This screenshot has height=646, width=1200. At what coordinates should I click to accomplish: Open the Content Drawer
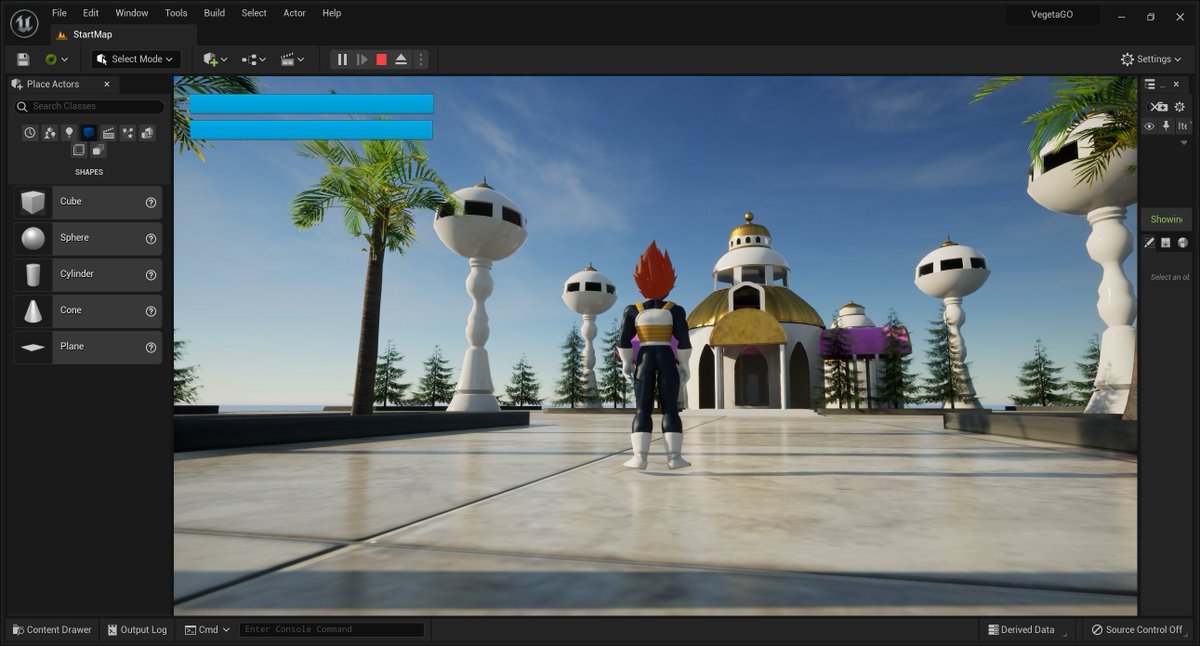pos(52,630)
